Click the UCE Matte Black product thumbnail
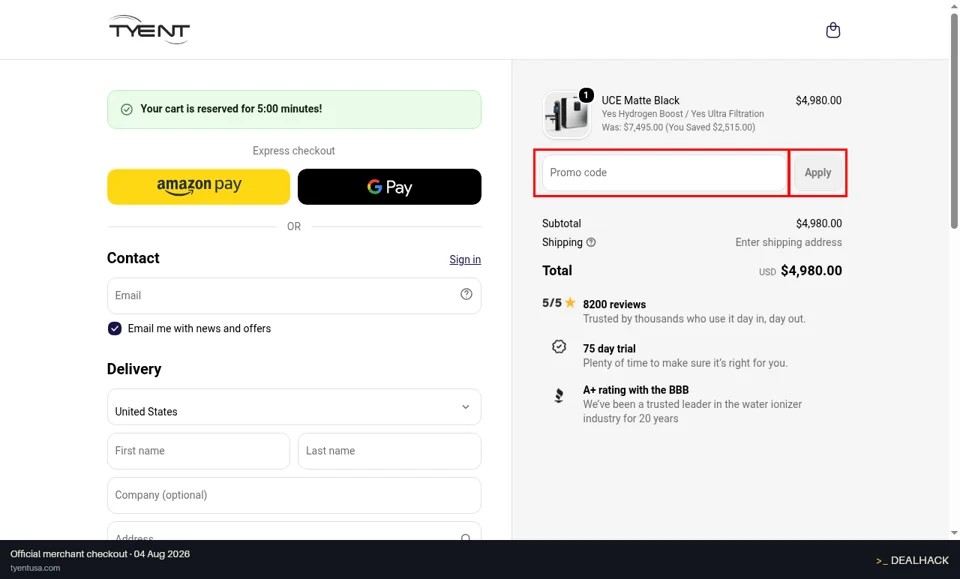 pyautogui.click(x=567, y=114)
